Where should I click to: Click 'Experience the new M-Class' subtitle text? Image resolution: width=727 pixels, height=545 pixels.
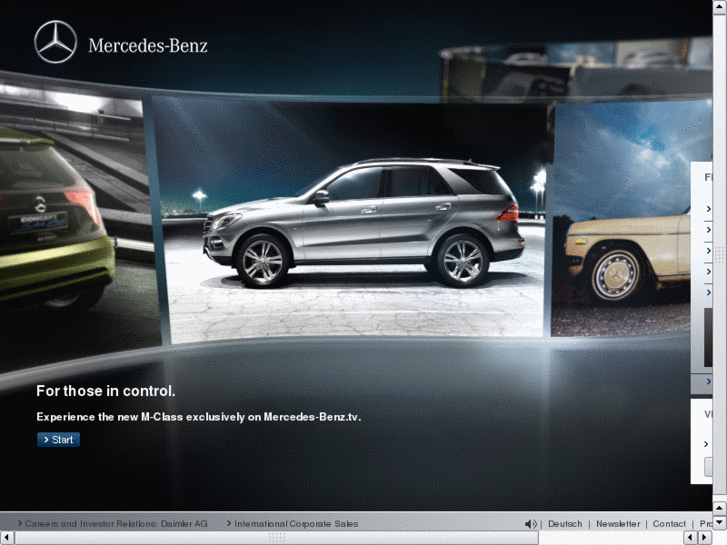pos(198,417)
